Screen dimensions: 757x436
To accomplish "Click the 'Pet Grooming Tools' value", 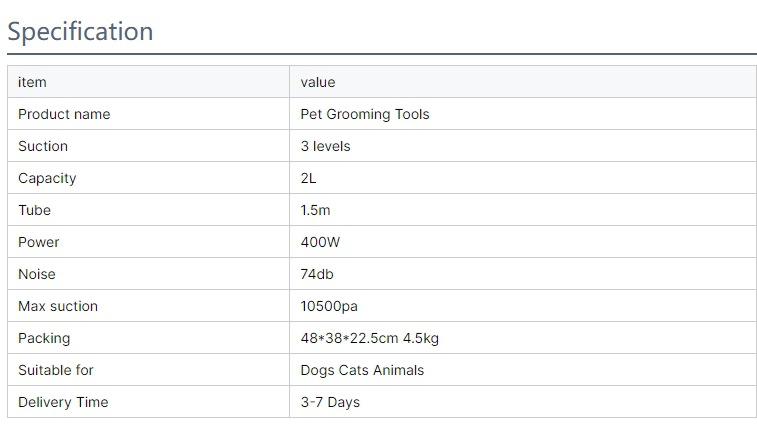I will [x=365, y=114].
